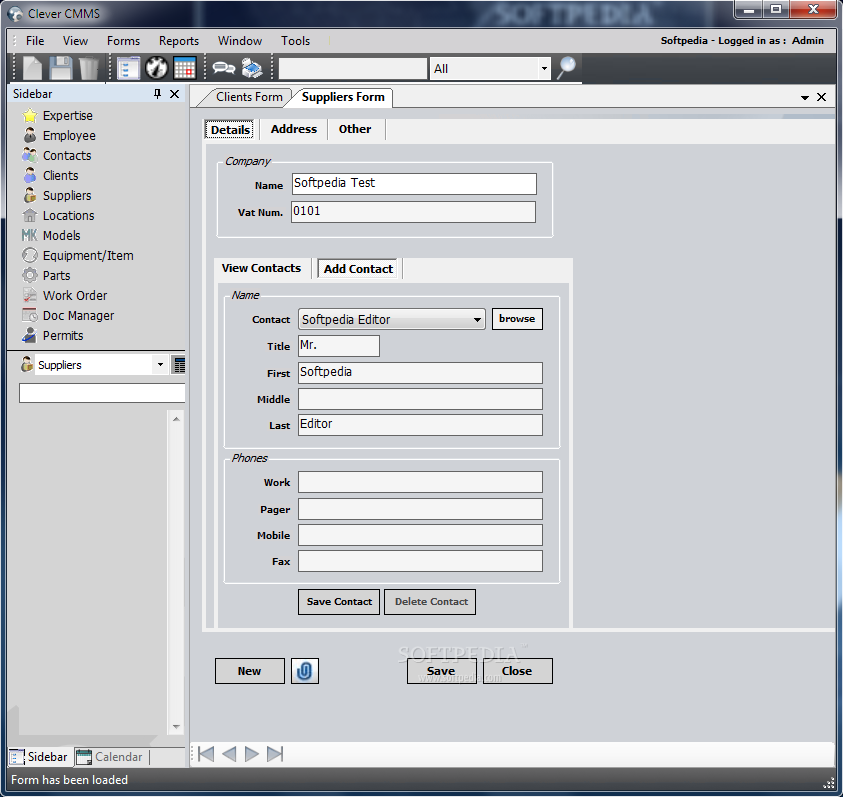The image size is (843, 797).
Task: Open the Suppliers dropdown in the sidebar
Action: pos(160,365)
